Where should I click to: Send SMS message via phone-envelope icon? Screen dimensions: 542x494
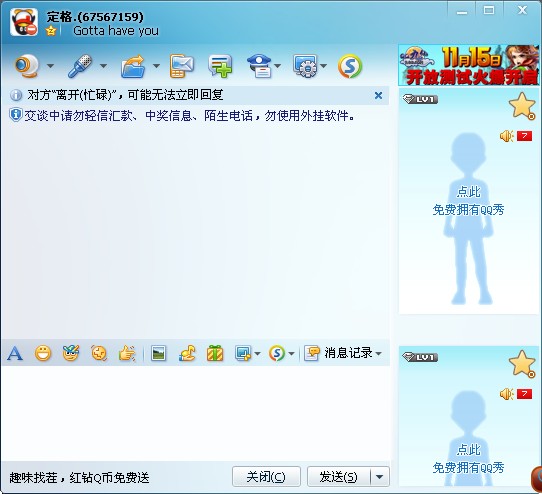pos(181,66)
